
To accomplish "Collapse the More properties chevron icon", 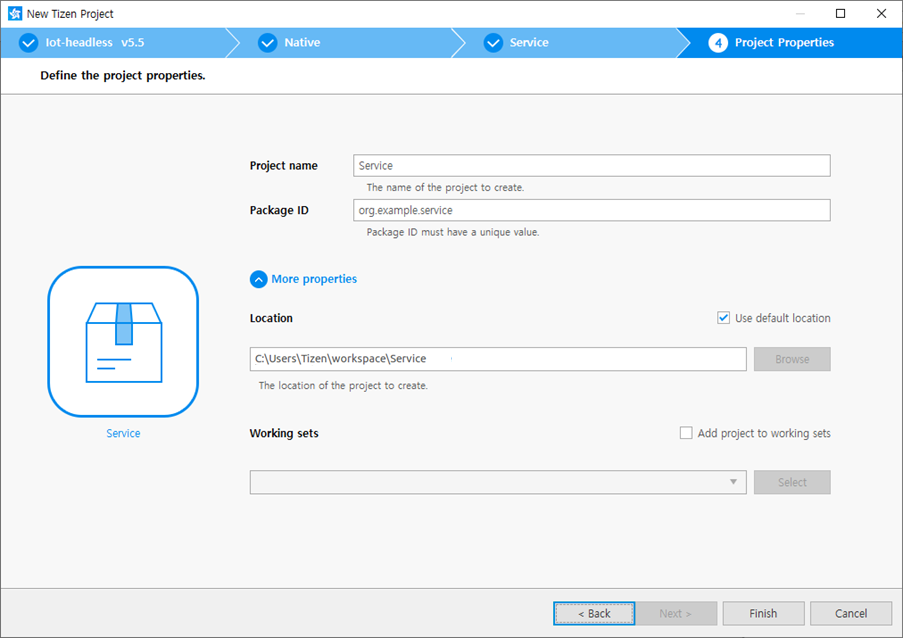I will pos(259,279).
